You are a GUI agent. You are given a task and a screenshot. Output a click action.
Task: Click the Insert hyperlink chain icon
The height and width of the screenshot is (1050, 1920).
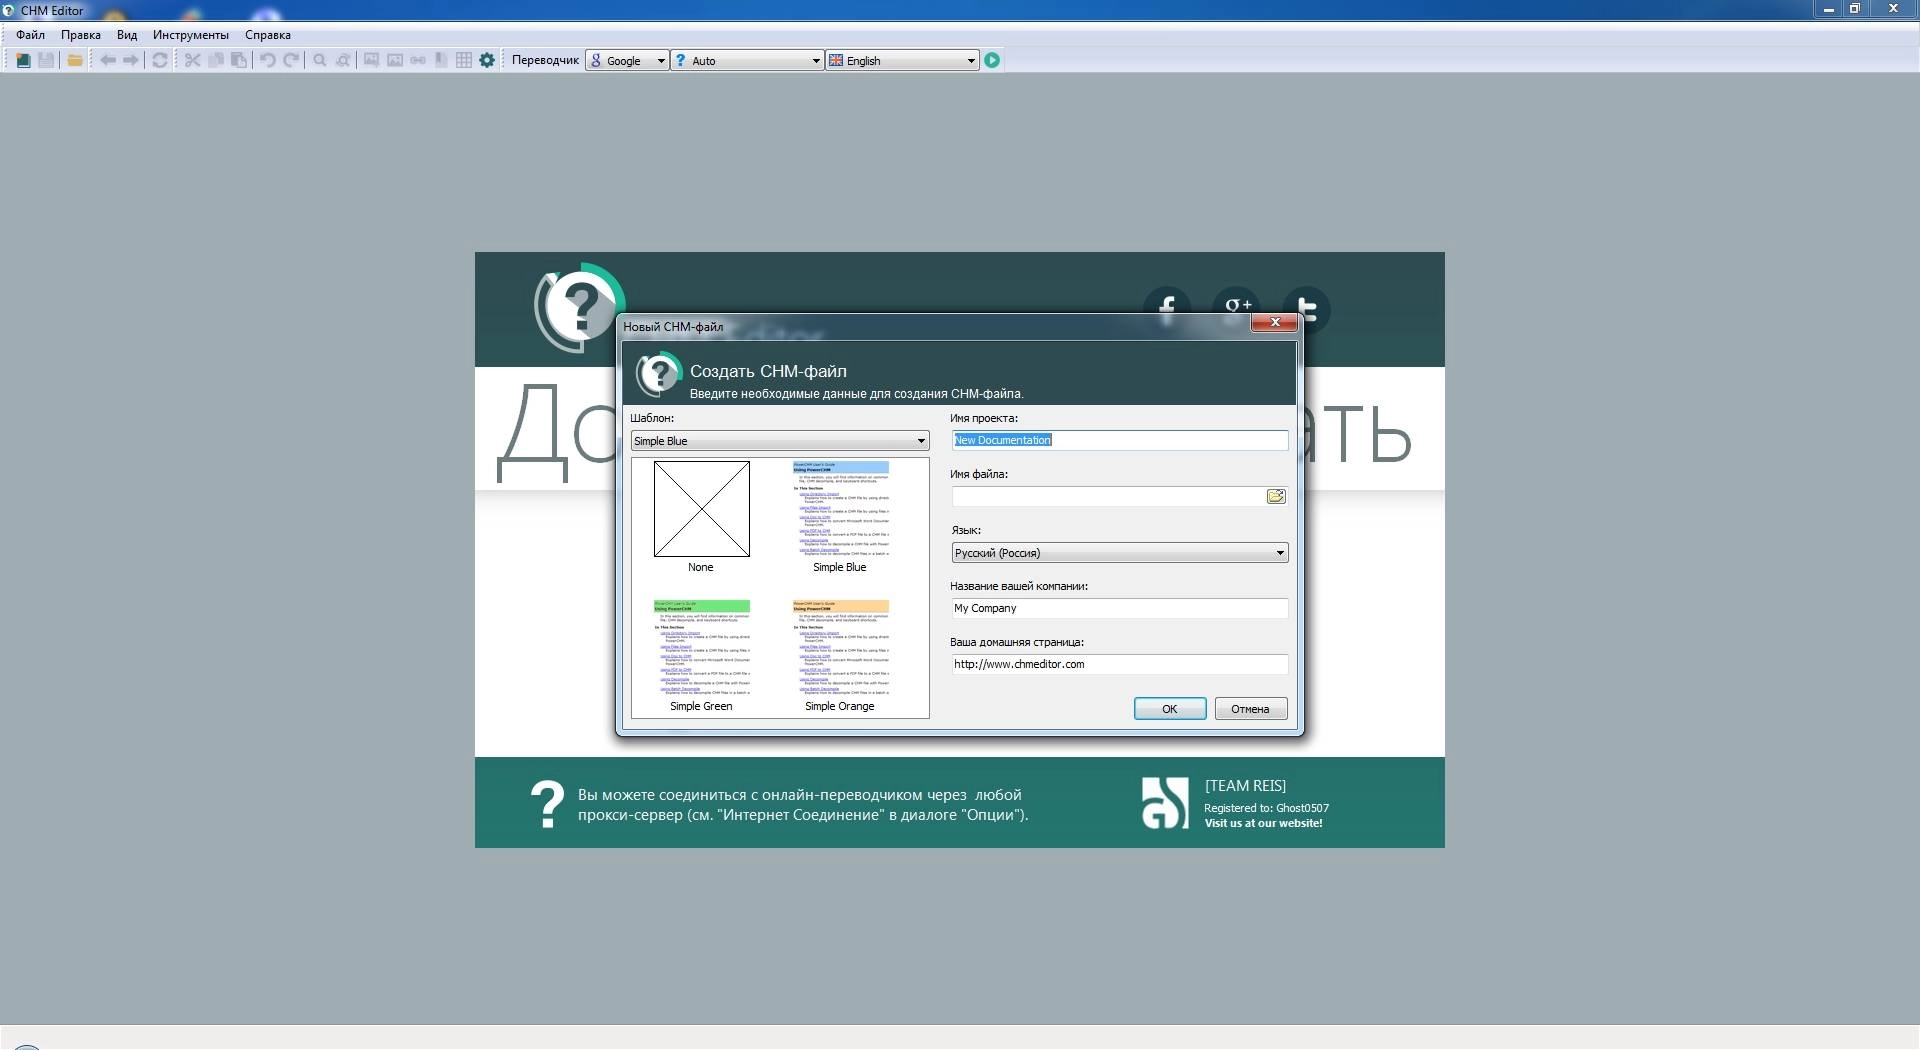point(418,60)
